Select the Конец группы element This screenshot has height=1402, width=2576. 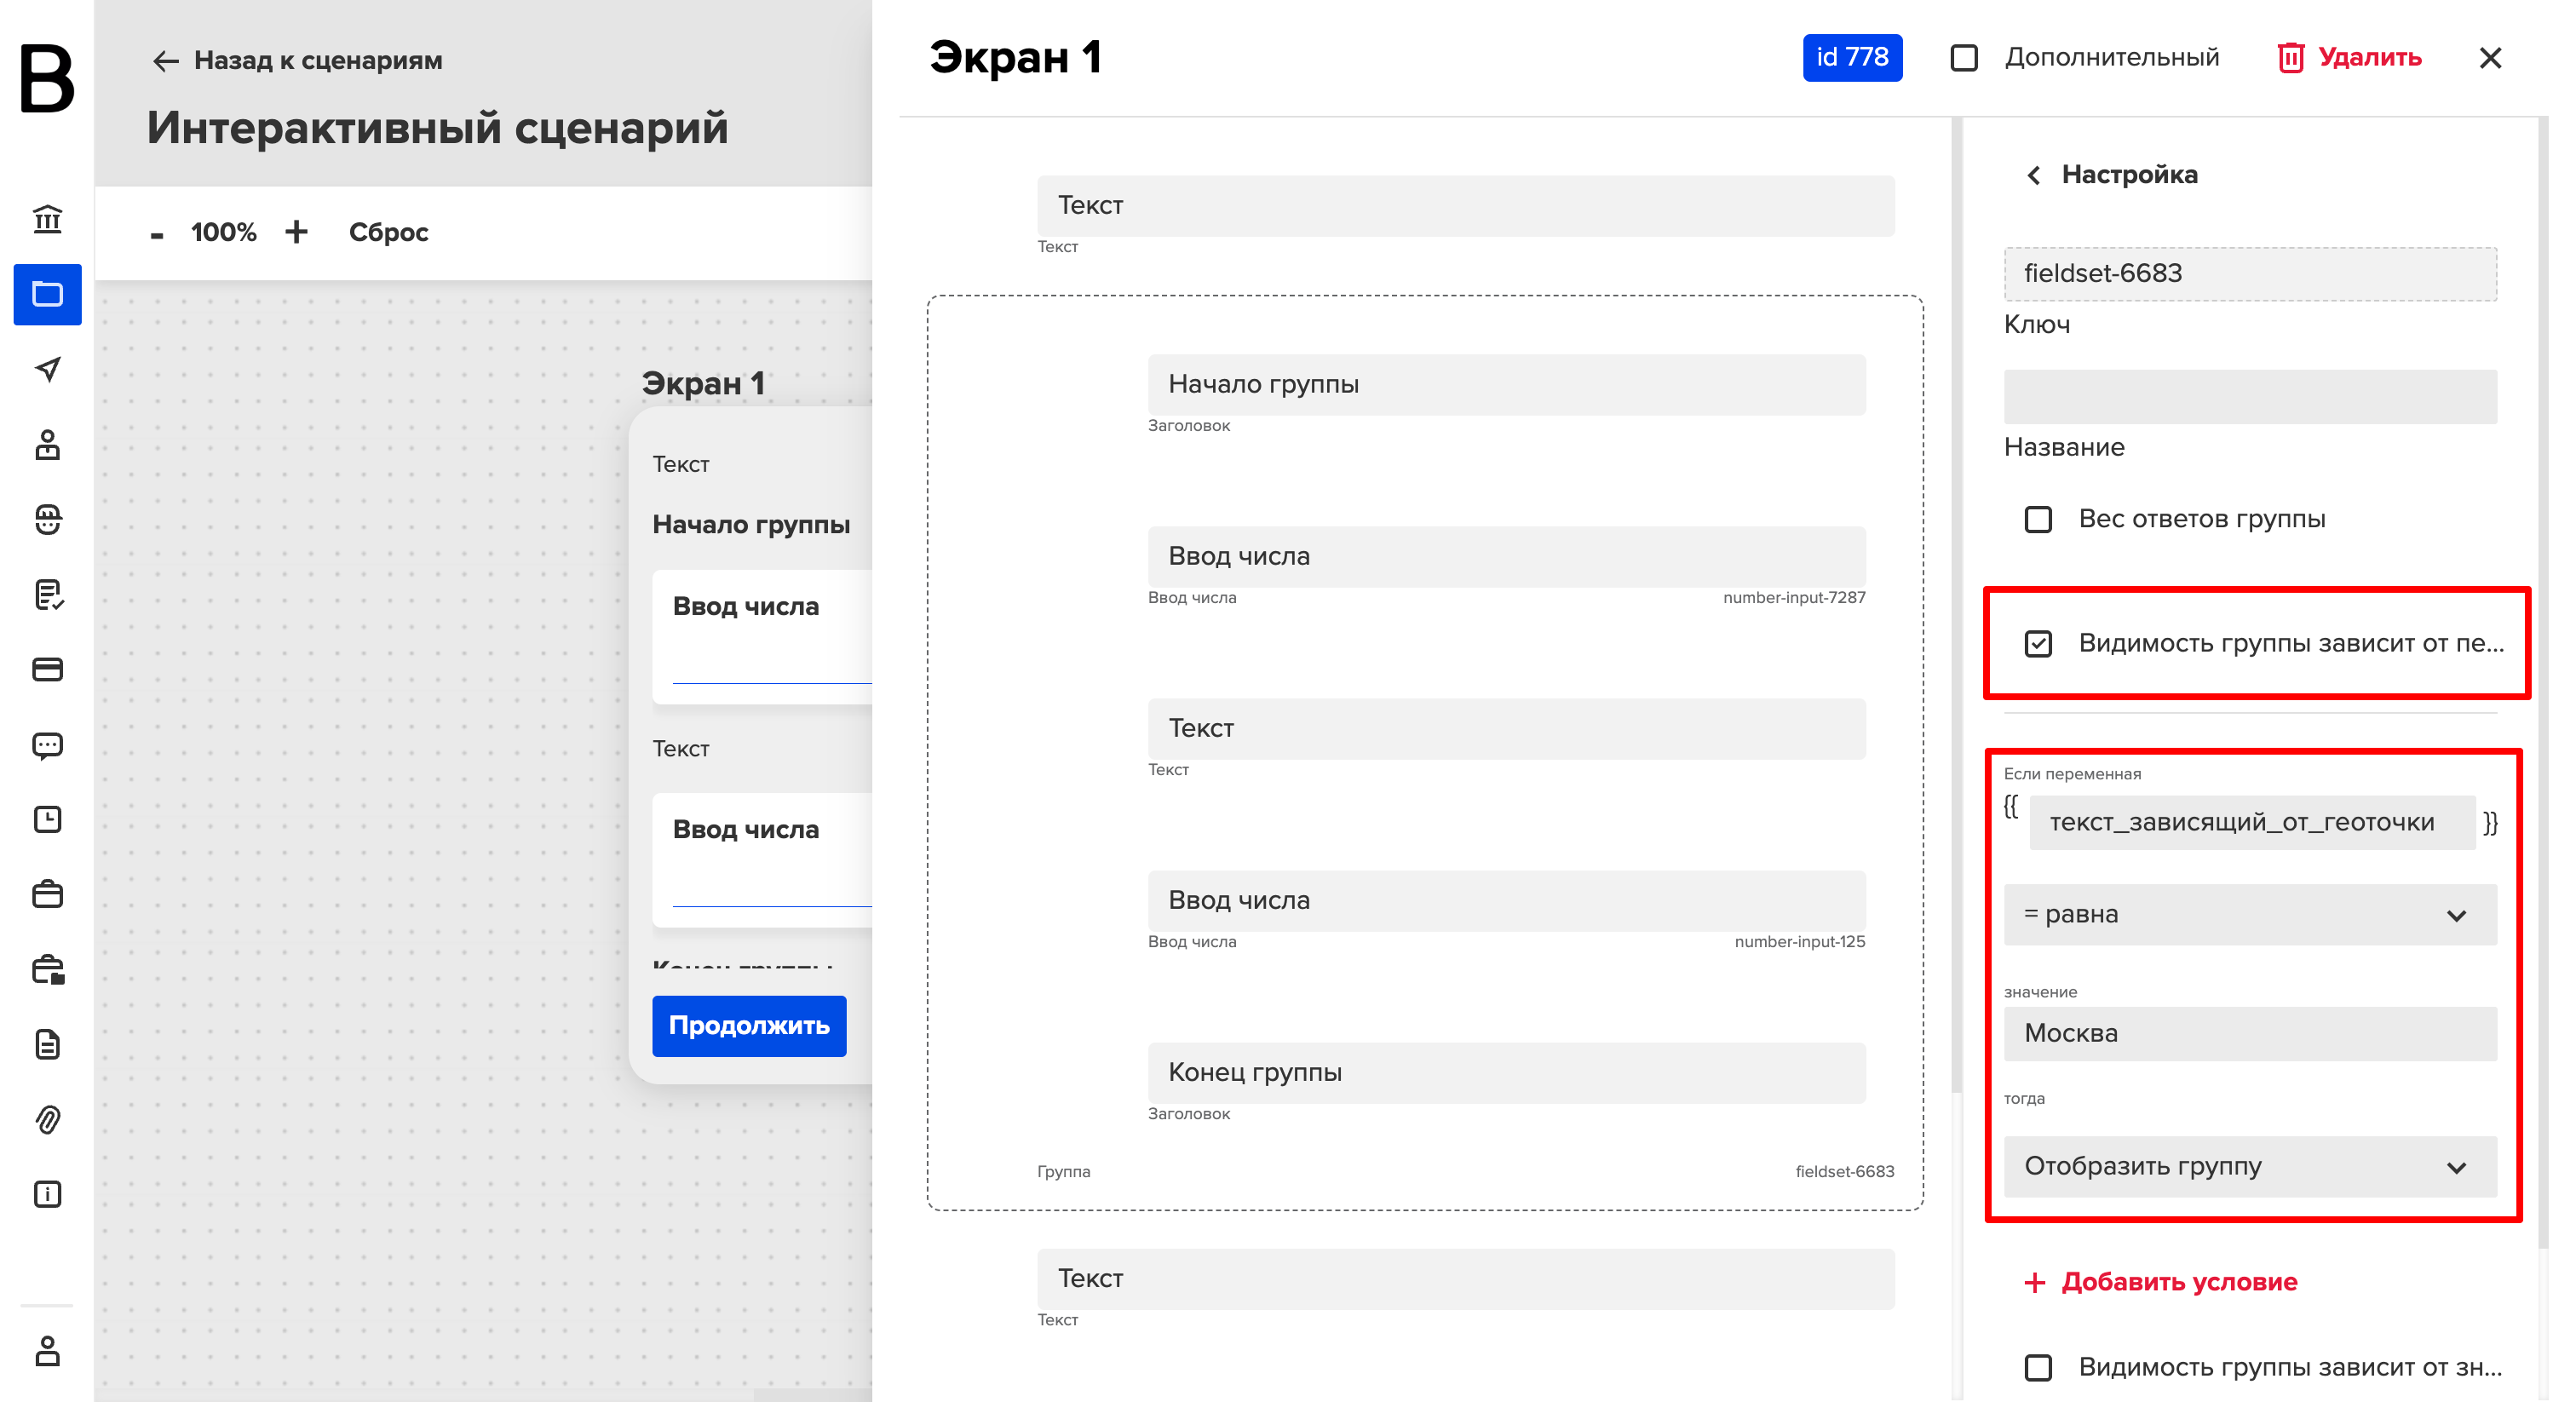click(1506, 1073)
